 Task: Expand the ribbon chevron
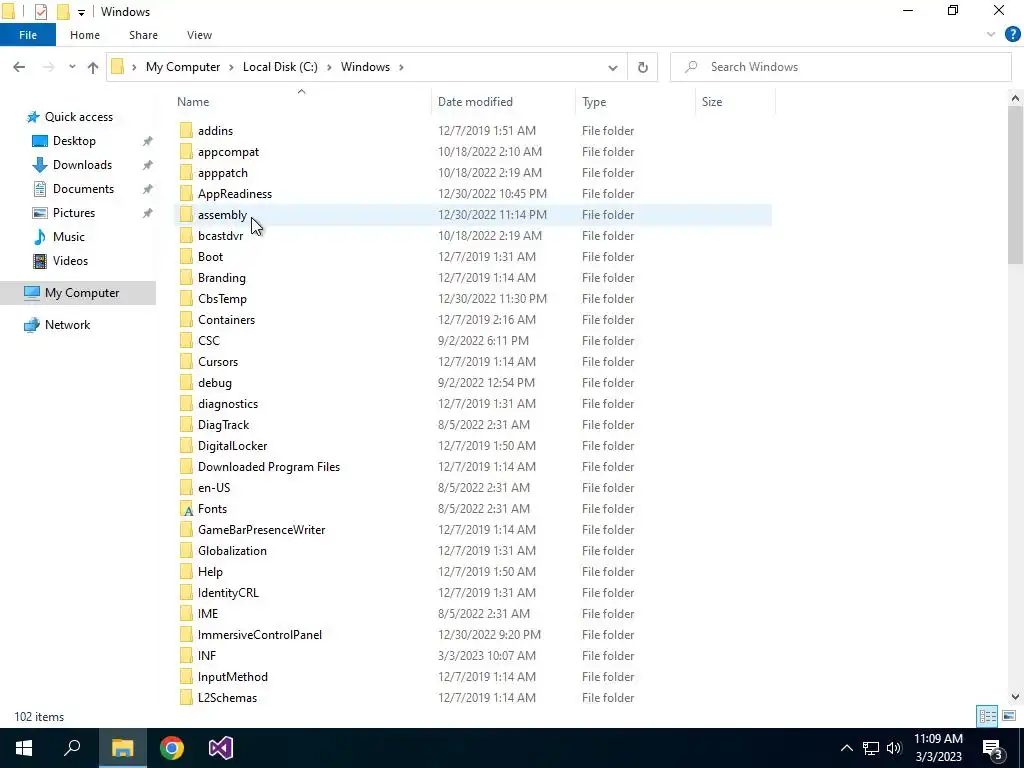pos(991,35)
